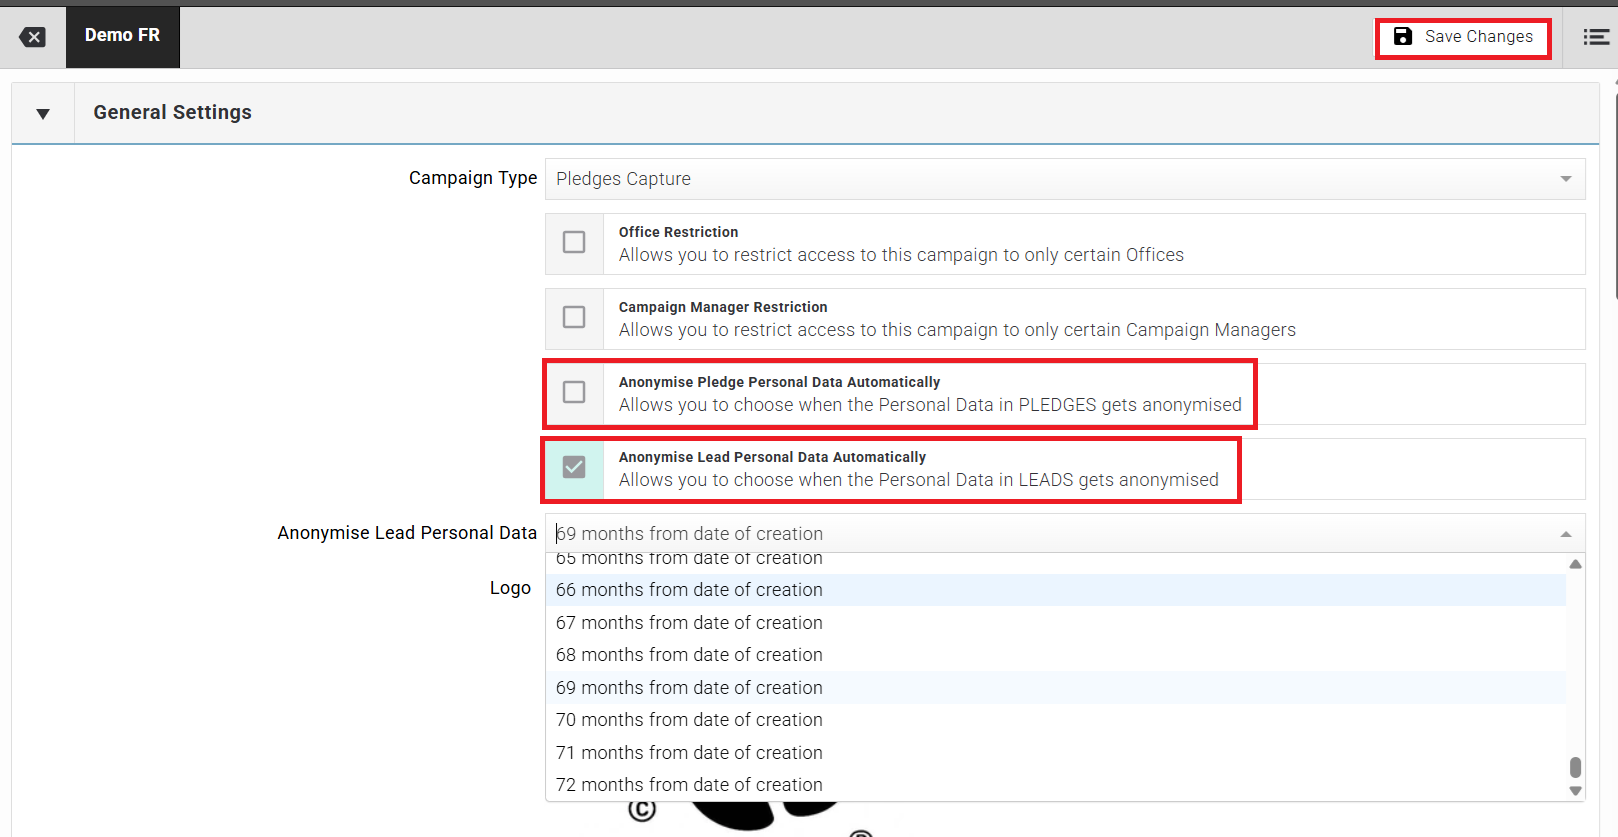This screenshot has height=837, width=1618.
Task: Choose 72 months from date of creation
Action: coord(689,785)
